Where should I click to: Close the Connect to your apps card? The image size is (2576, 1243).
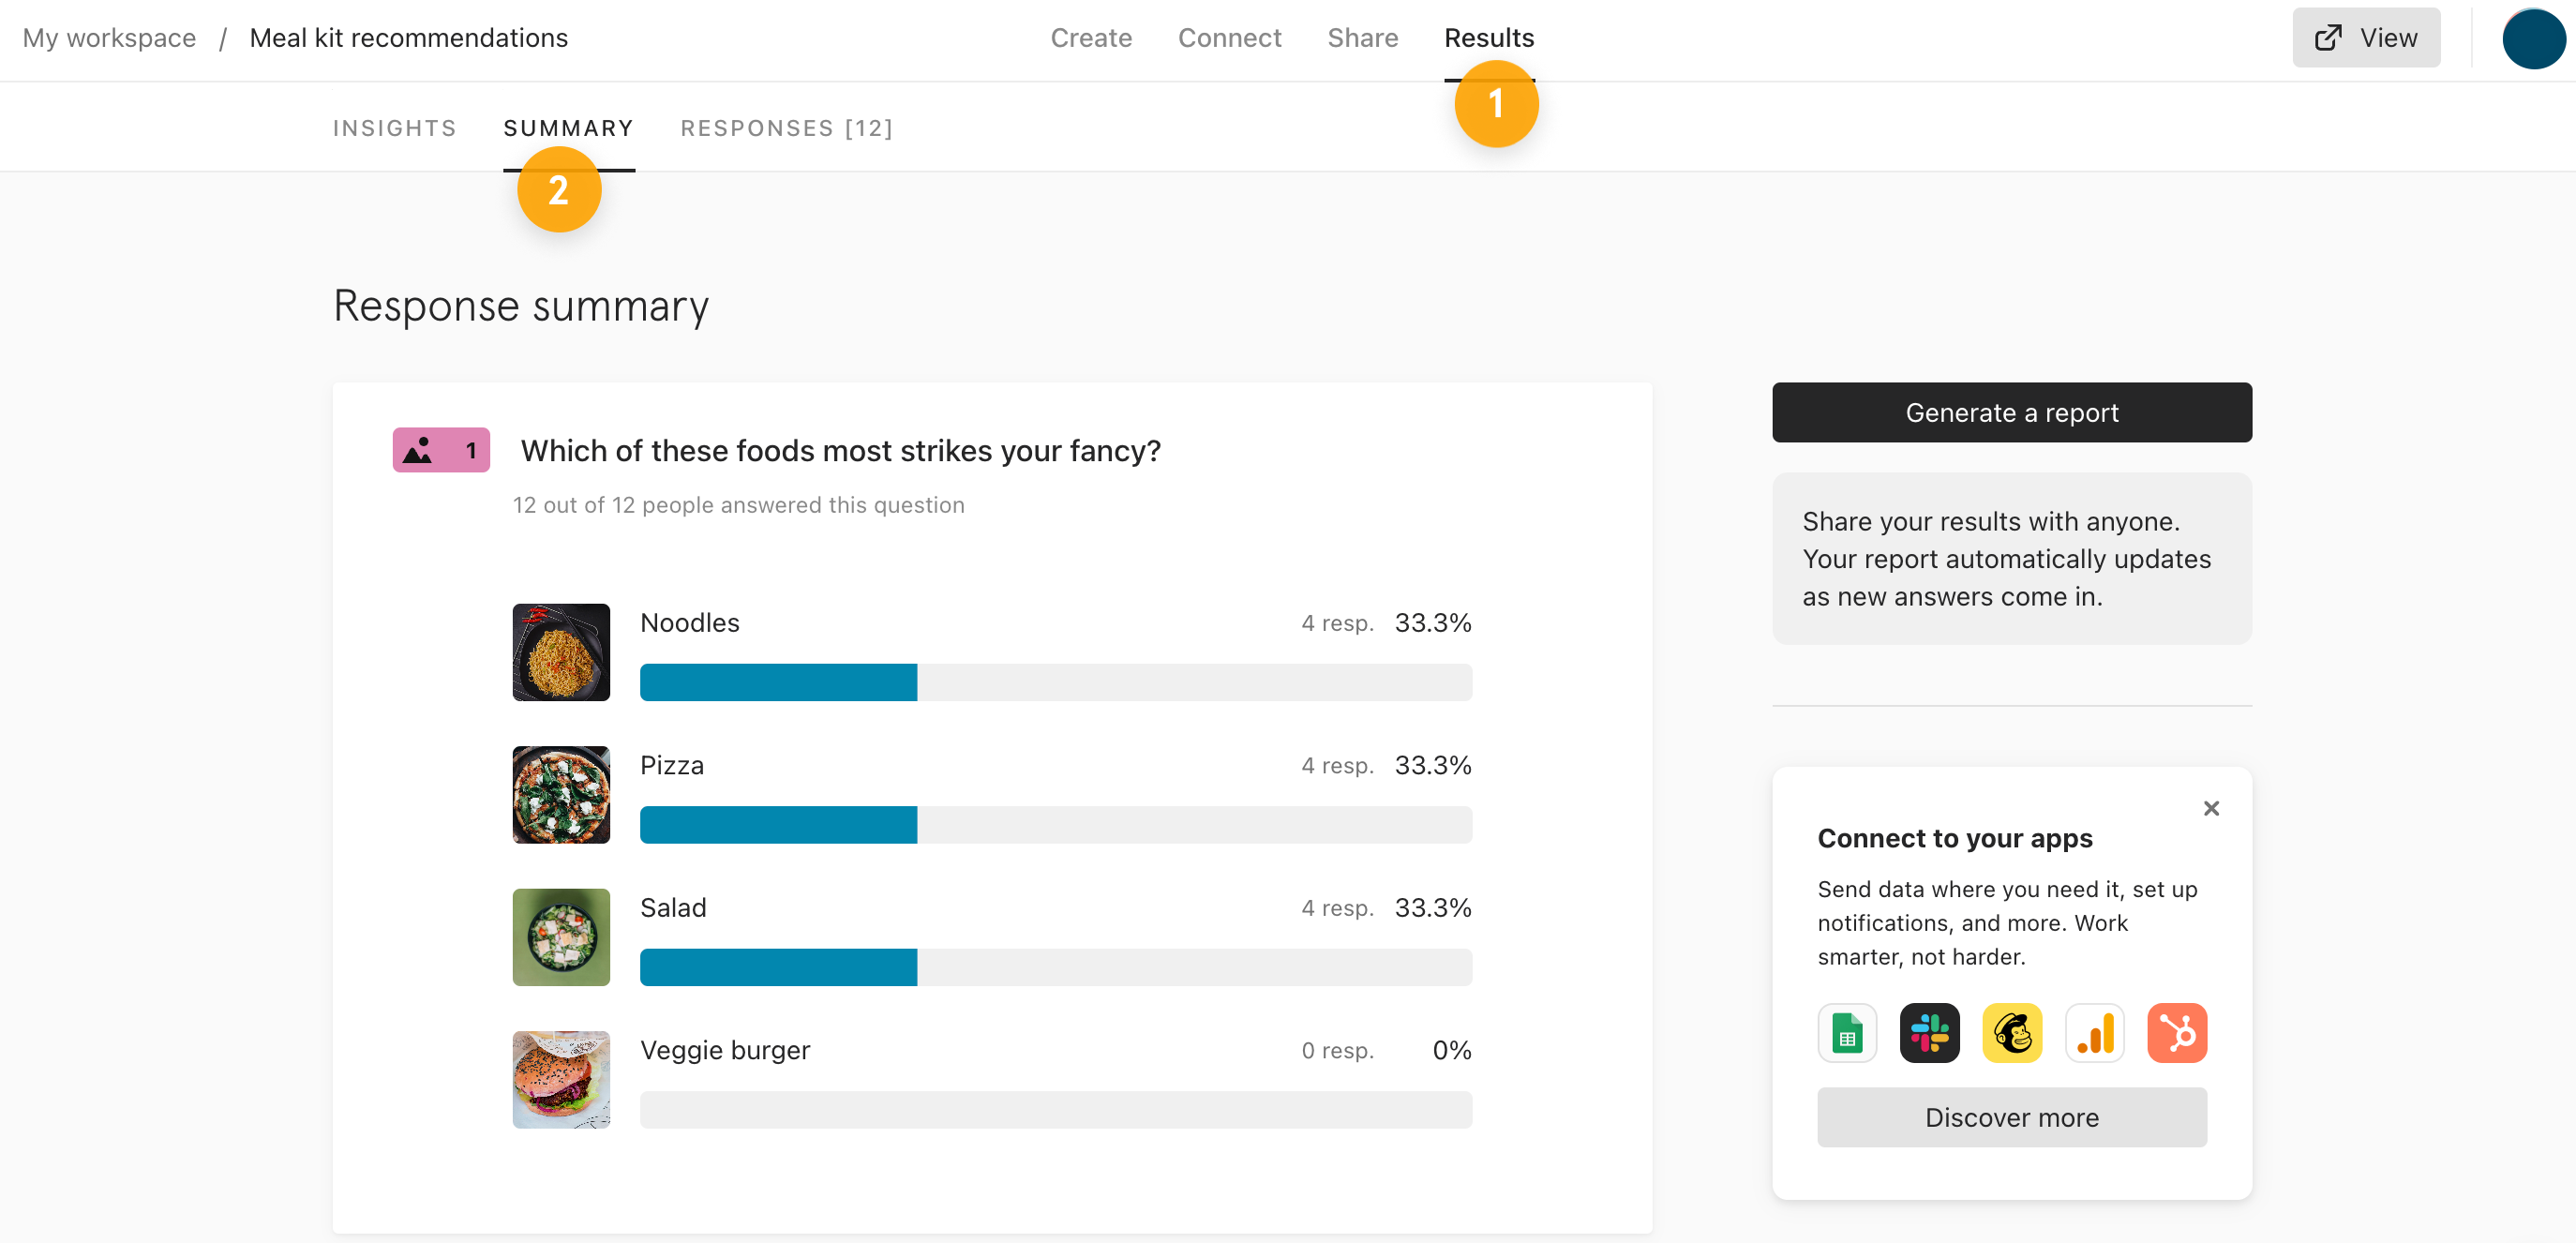2211,808
